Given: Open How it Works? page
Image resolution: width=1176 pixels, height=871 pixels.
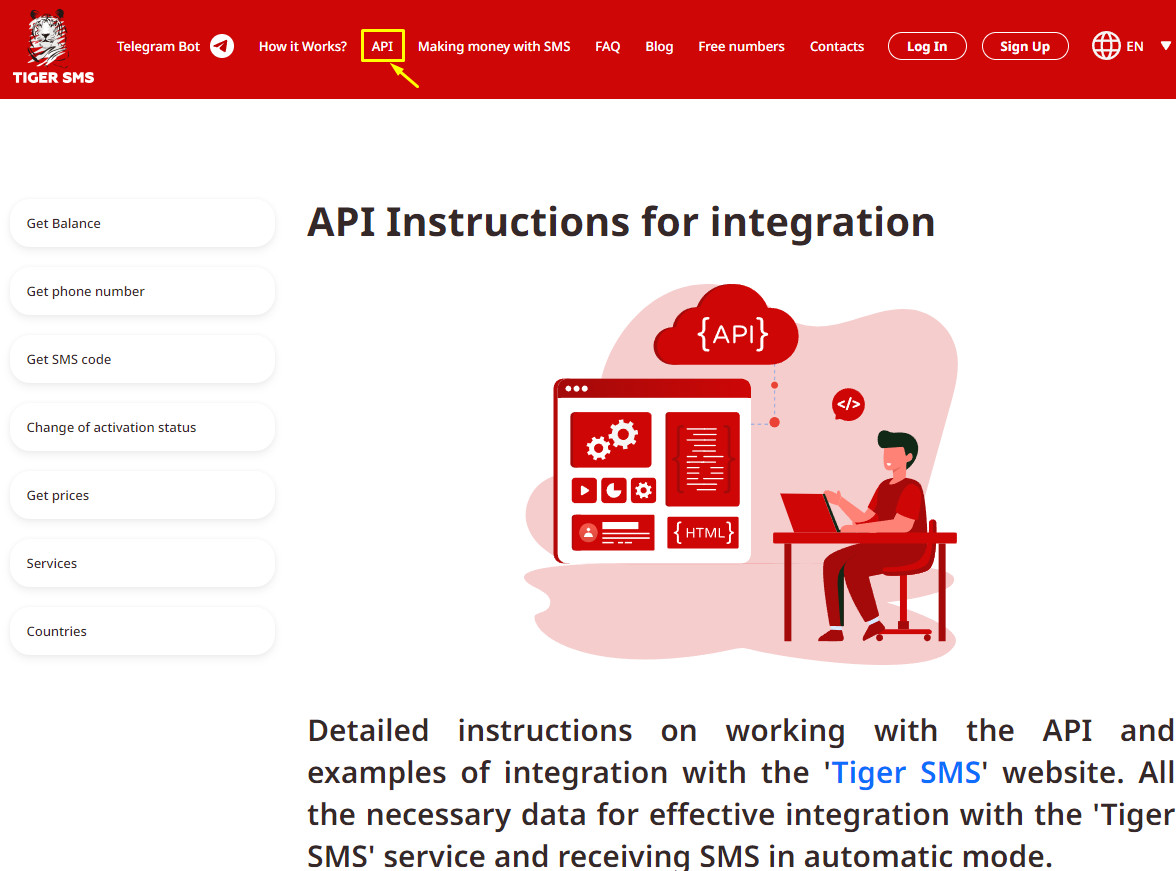Looking at the screenshot, I should 303,47.
